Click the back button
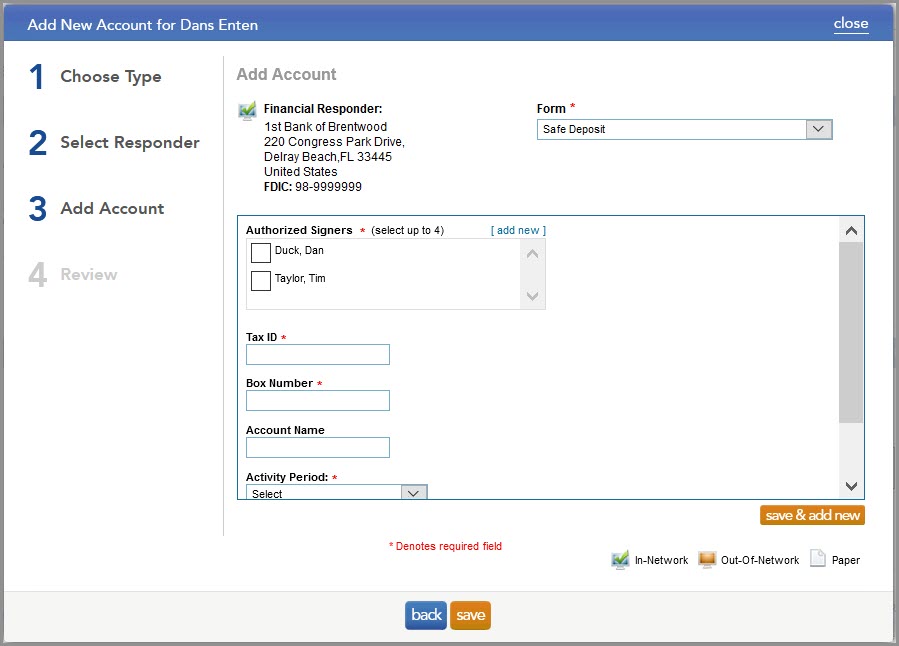899x646 pixels. point(425,615)
